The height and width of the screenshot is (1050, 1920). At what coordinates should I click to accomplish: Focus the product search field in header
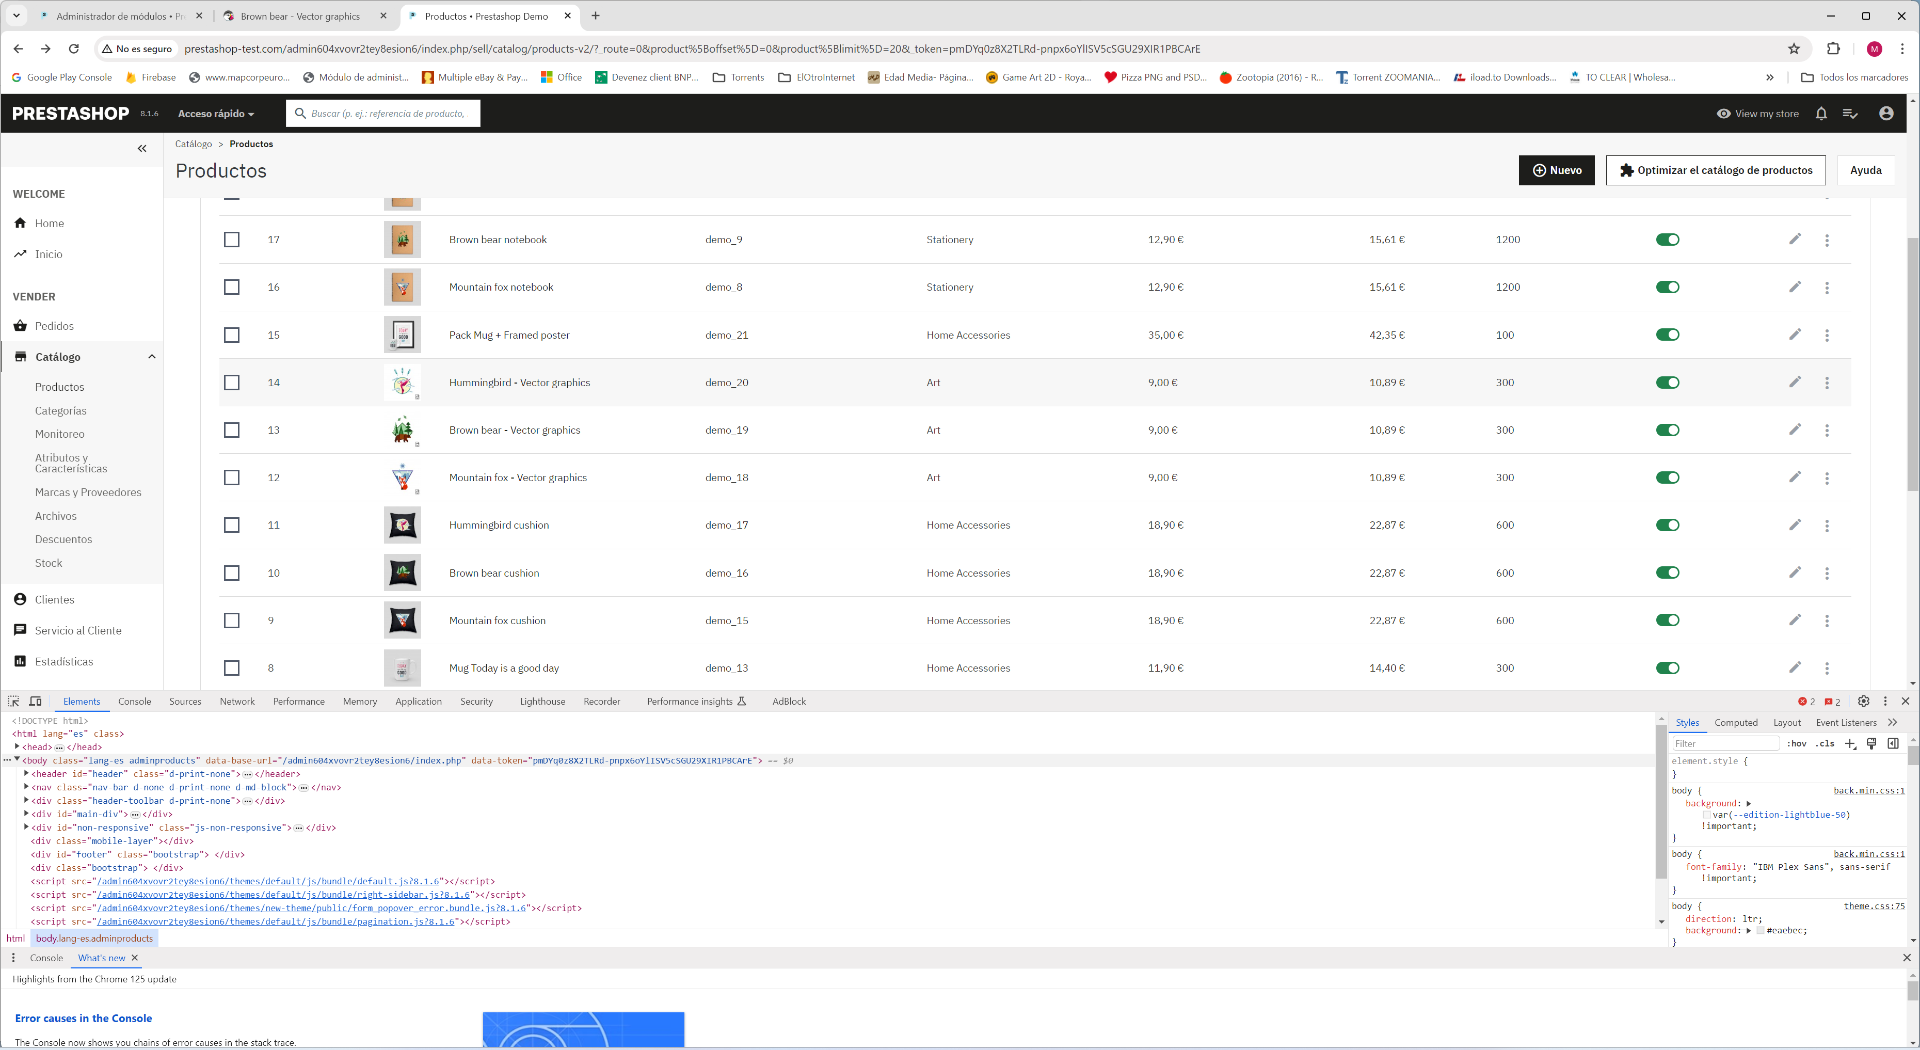pyautogui.click(x=383, y=114)
